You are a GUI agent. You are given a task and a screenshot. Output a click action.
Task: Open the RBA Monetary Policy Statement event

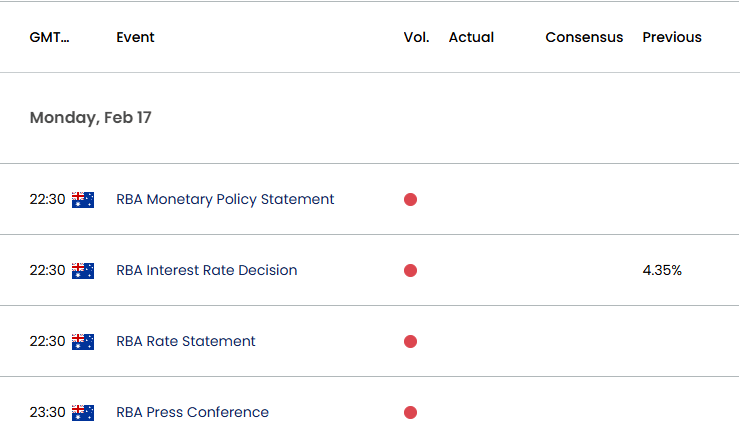click(x=225, y=200)
